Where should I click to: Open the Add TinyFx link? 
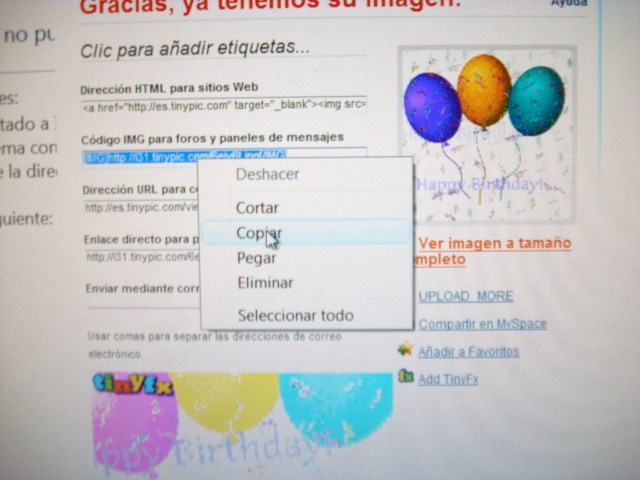[x=448, y=379]
